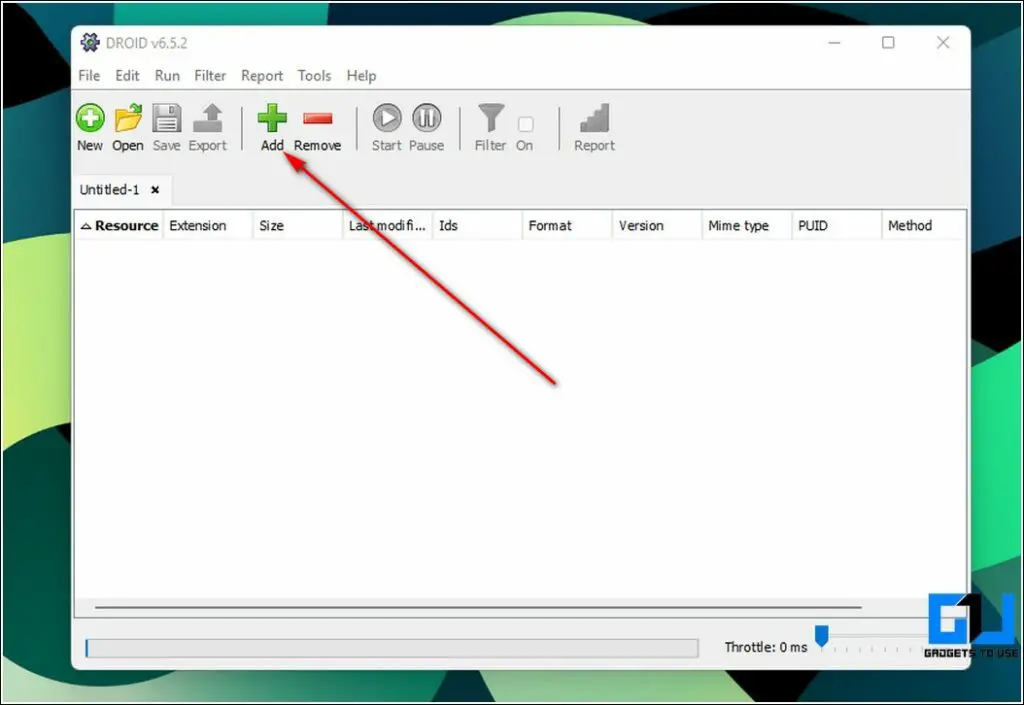Viewport: 1024px width, 705px height.
Task: Start the identification with the Start icon
Action: (386, 118)
